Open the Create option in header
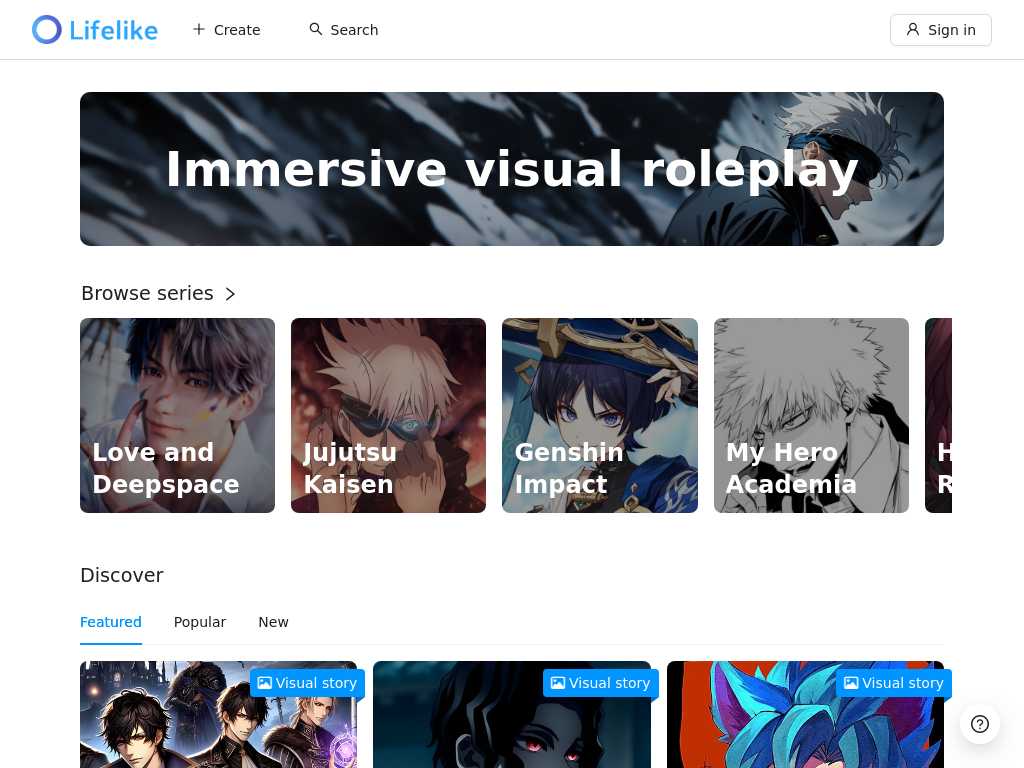The width and height of the screenshot is (1024, 768). coord(227,30)
